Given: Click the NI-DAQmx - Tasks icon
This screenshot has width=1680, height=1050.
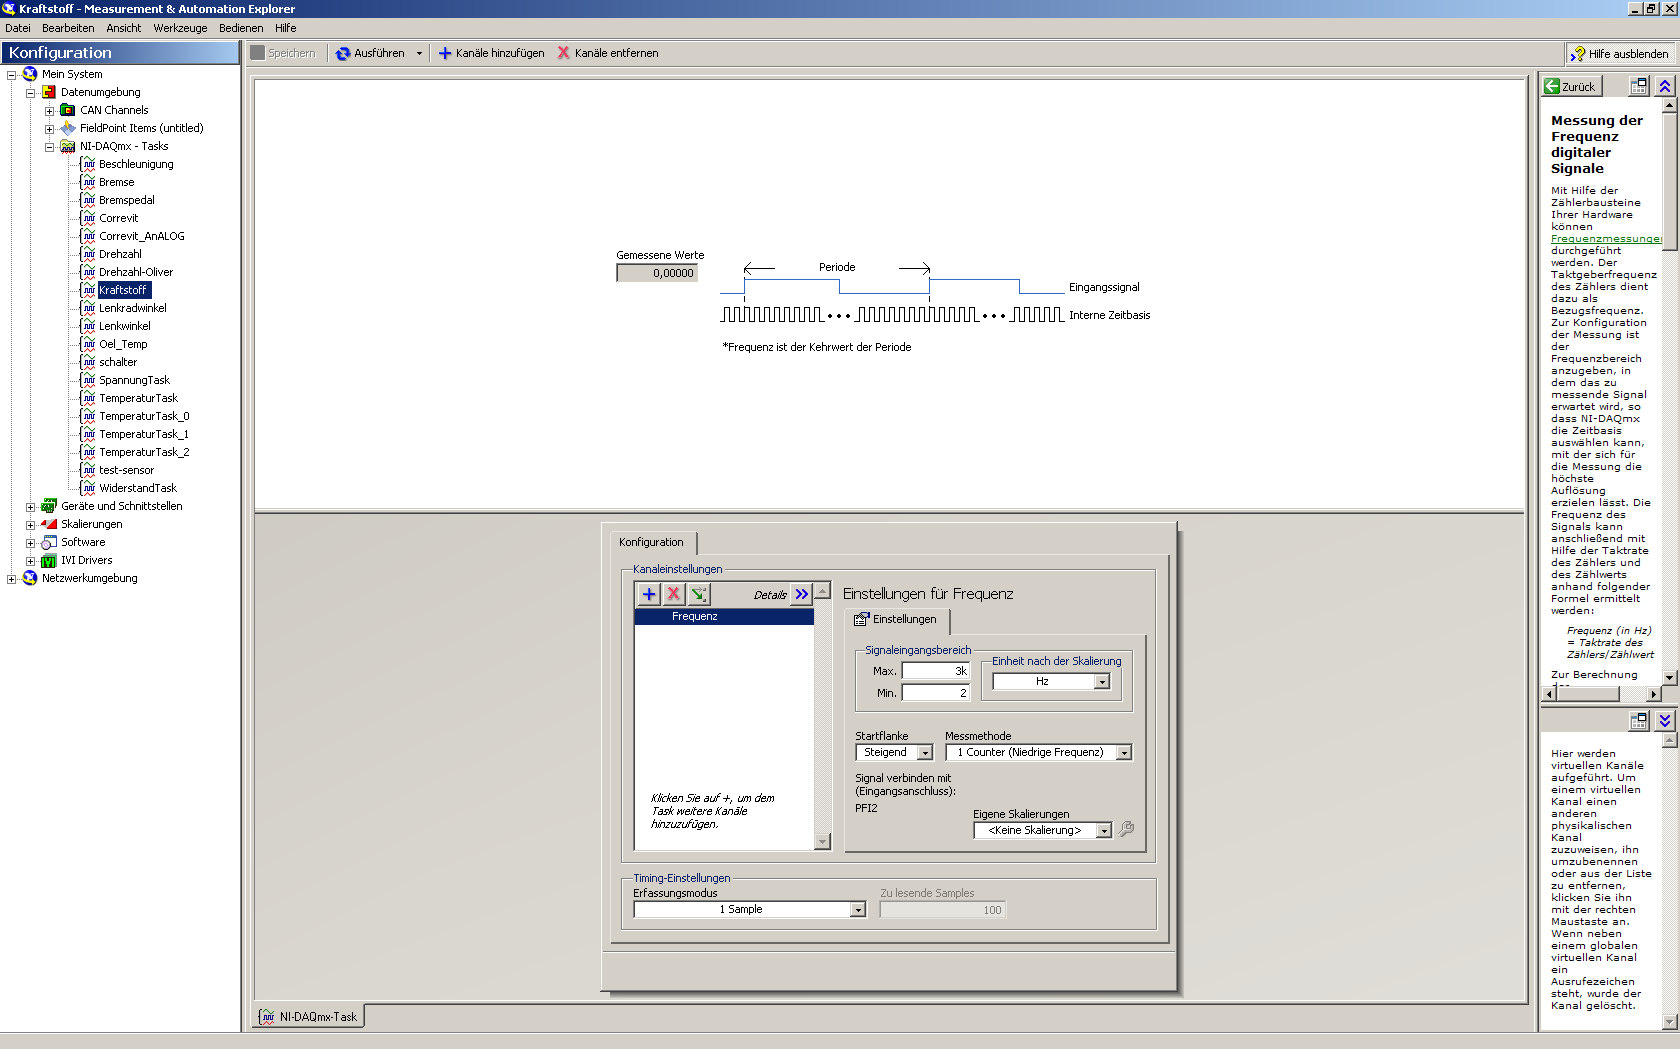Looking at the screenshot, I should (x=68, y=146).
